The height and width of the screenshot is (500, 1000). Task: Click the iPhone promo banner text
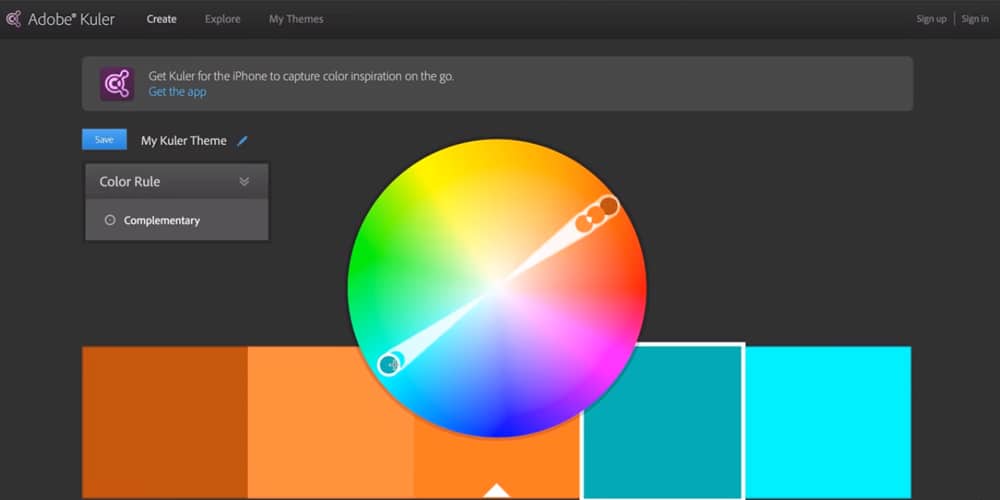(301, 76)
